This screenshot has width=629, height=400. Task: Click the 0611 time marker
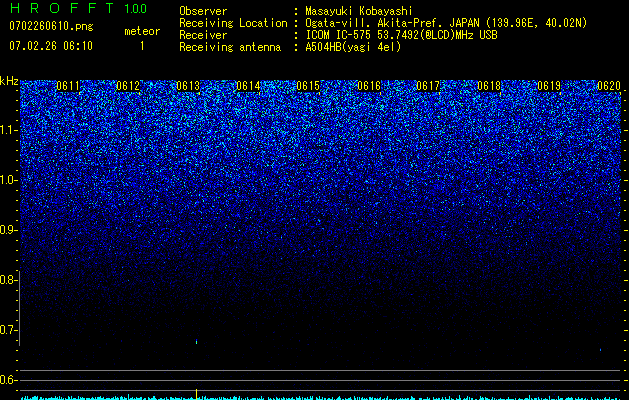click(68, 86)
